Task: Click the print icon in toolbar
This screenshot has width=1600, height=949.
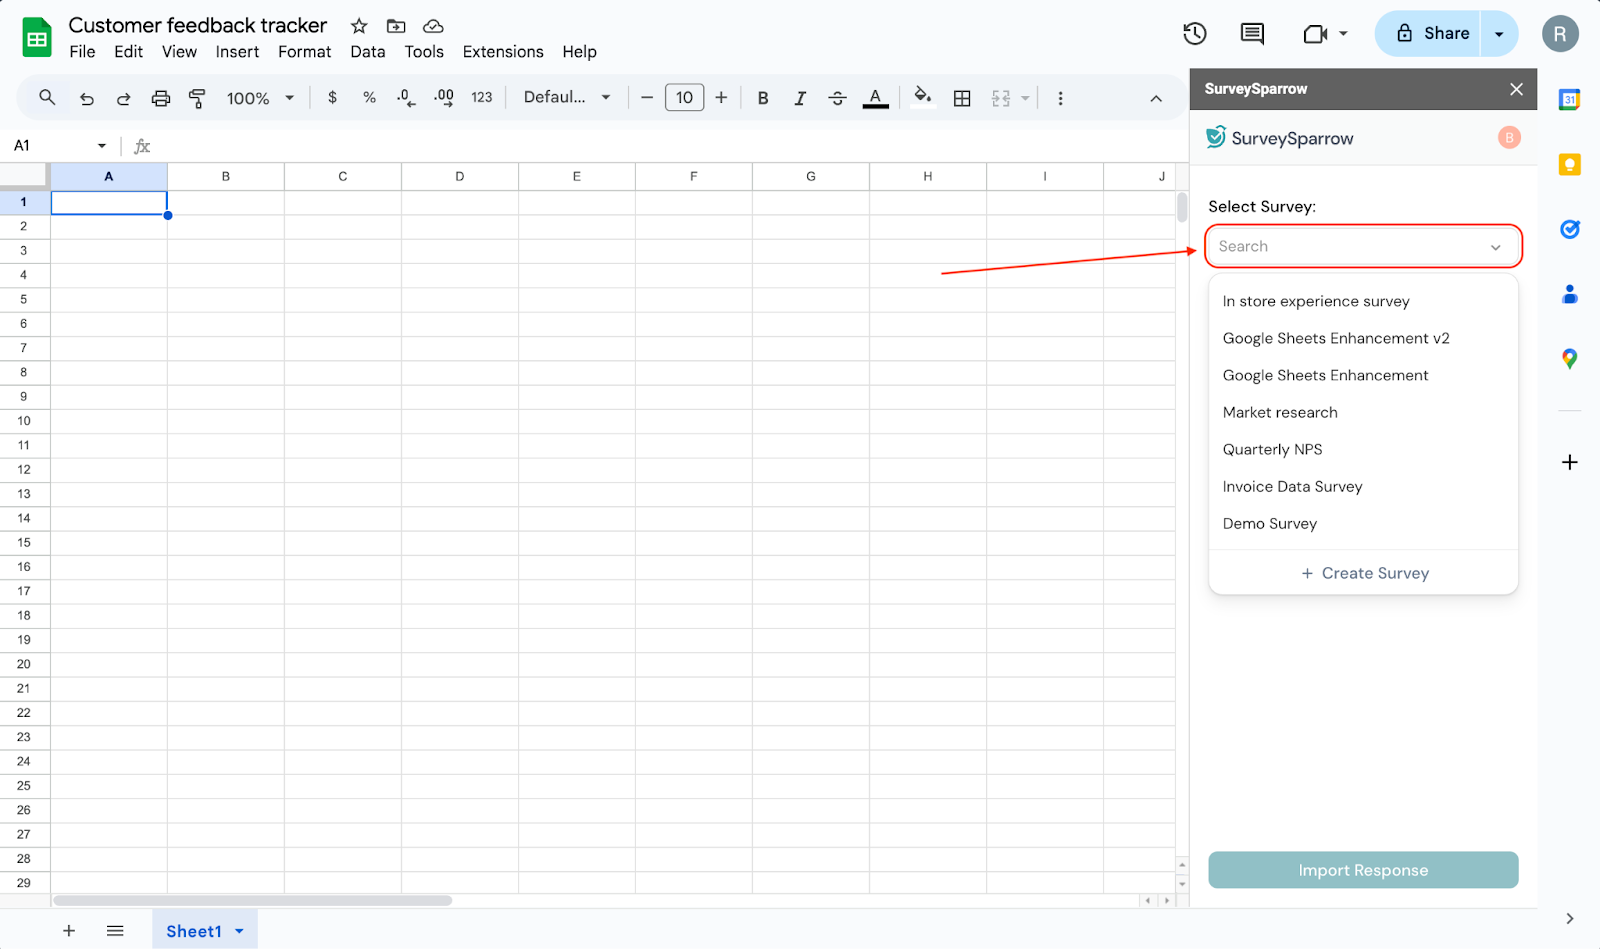Action: 160,98
